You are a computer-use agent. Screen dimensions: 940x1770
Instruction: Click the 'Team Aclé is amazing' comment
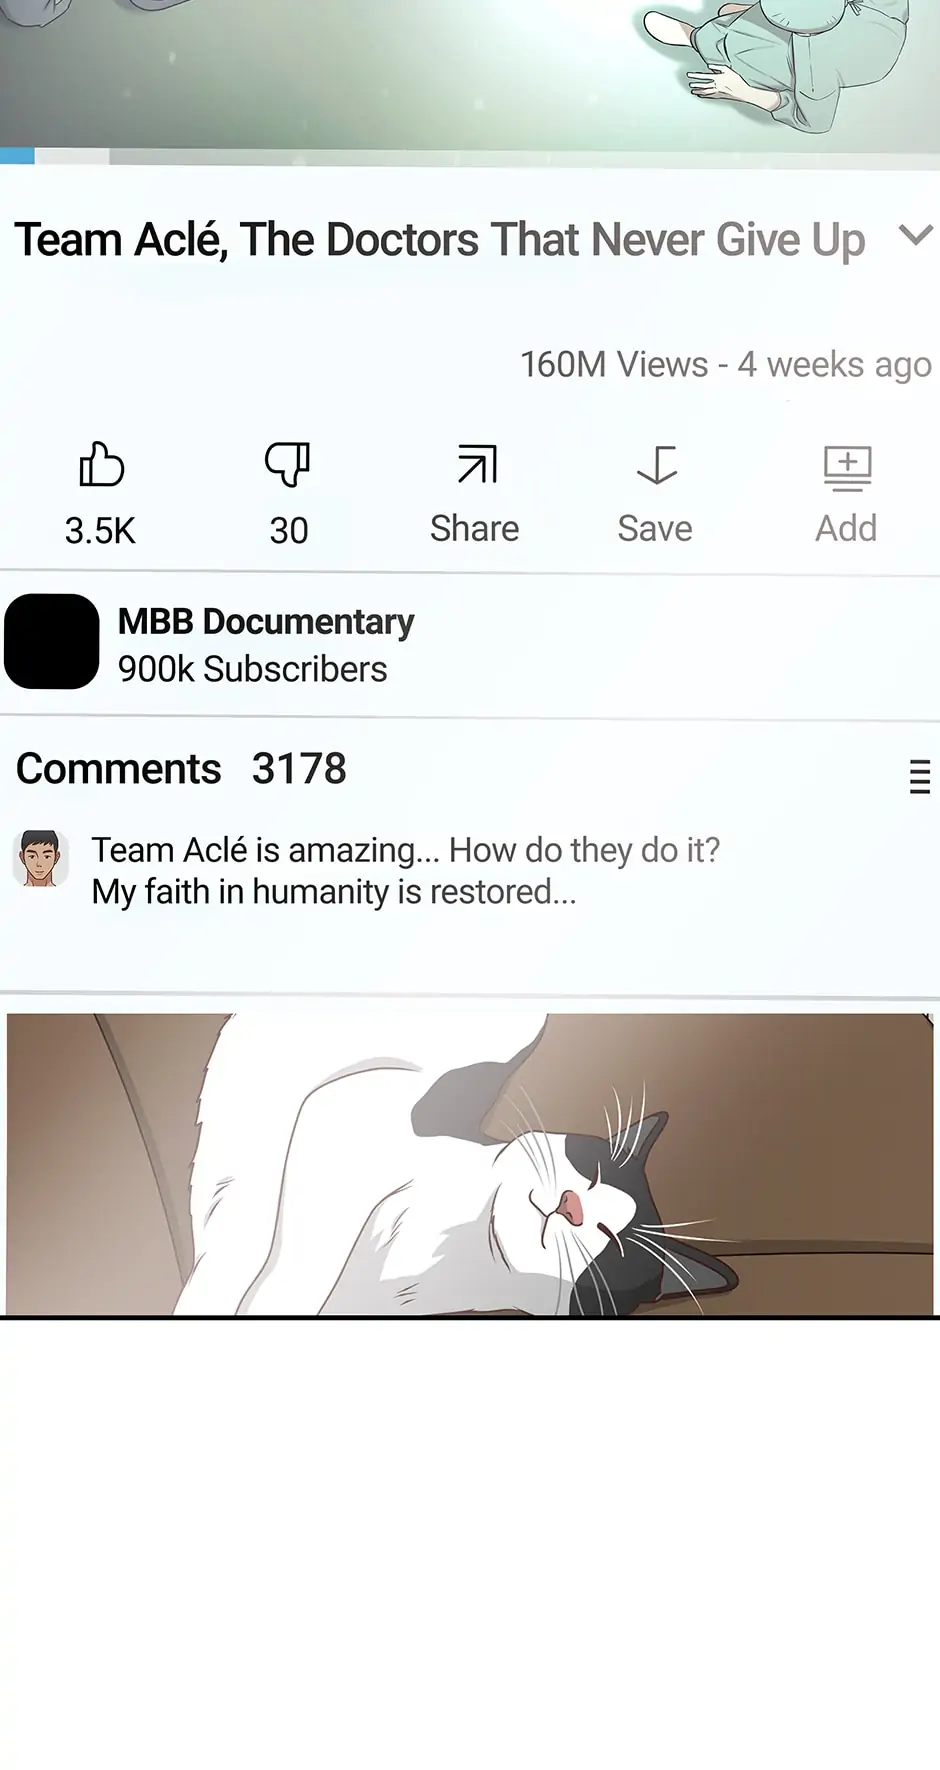pos(405,870)
